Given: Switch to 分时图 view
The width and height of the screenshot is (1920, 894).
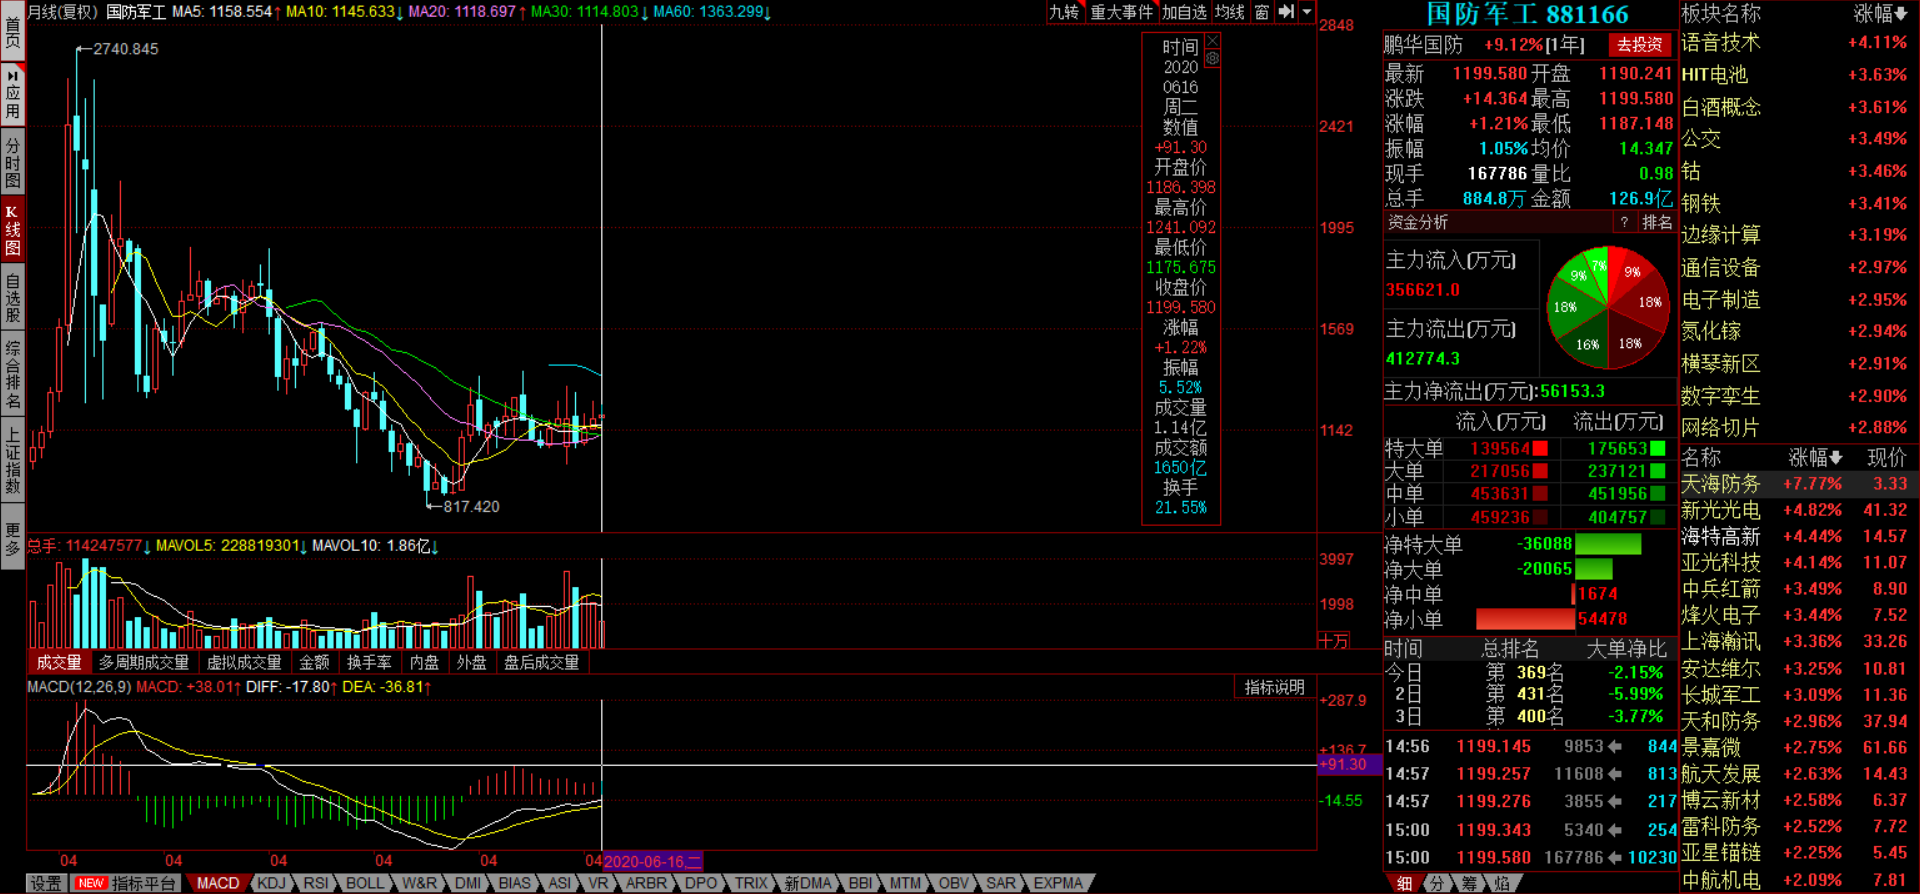Looking at the screenshot, I should pyautogui.click(x=12, y=162).
